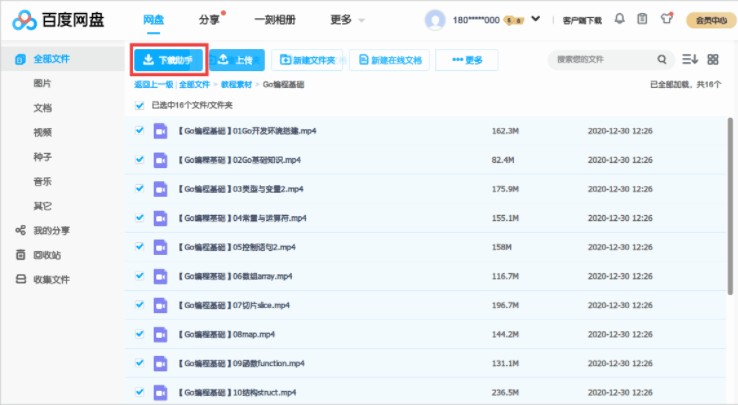Click the video icon of 10结构struct.mp4

[160, 393]
